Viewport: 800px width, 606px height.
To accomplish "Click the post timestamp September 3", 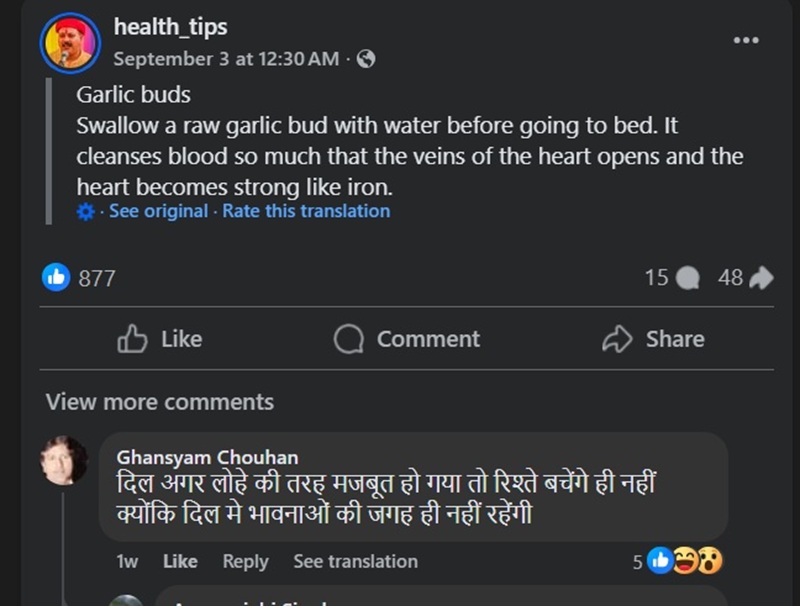I will 226,59.
